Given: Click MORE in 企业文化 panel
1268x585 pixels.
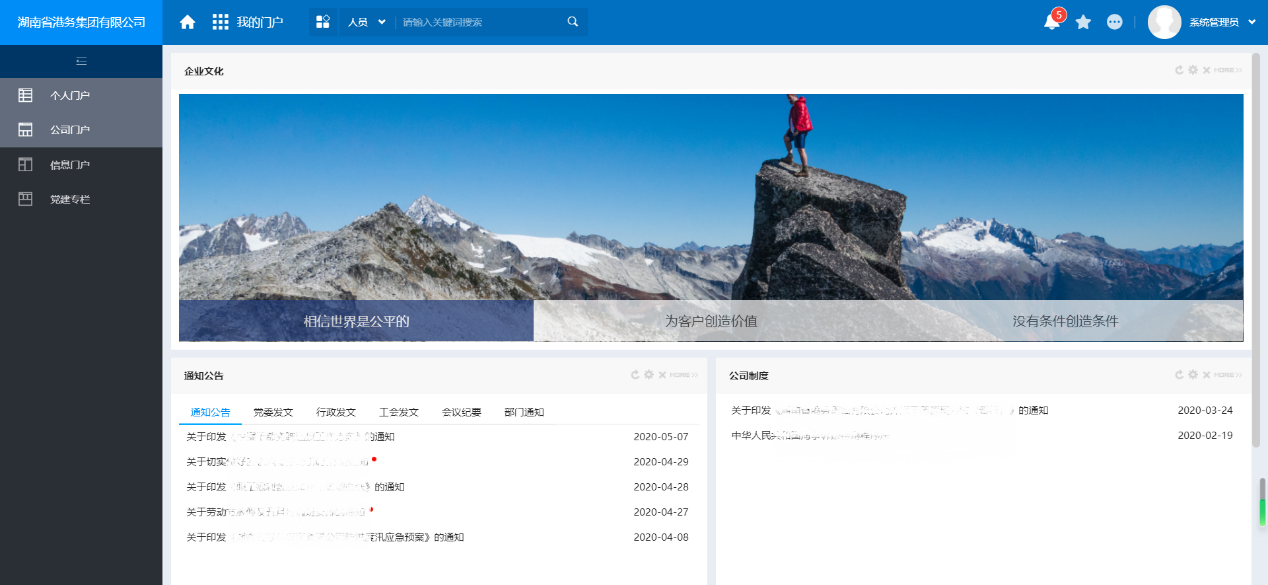Looking at the screenshot, I should (x=1228, y=70).
